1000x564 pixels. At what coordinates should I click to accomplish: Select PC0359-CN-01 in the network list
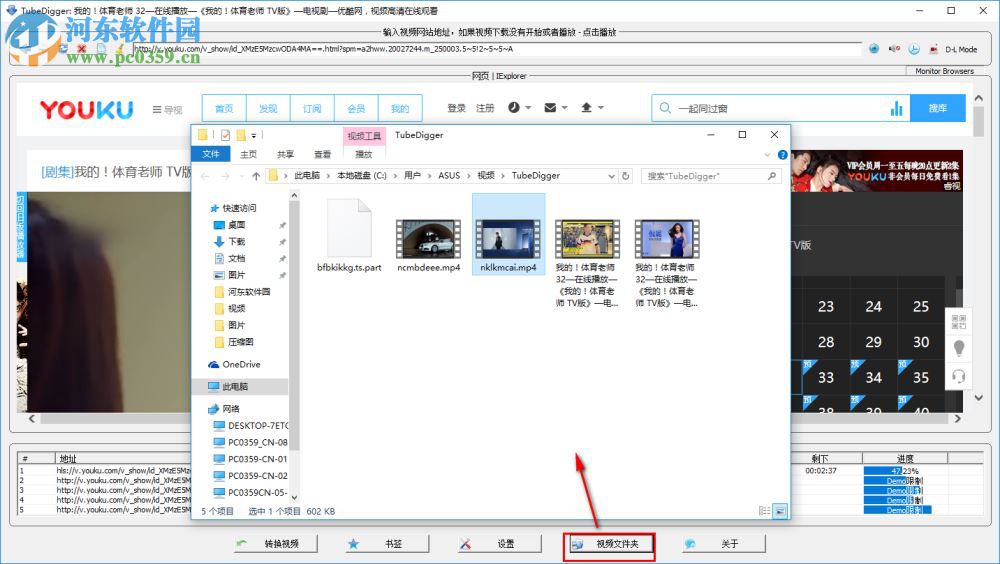257,459
